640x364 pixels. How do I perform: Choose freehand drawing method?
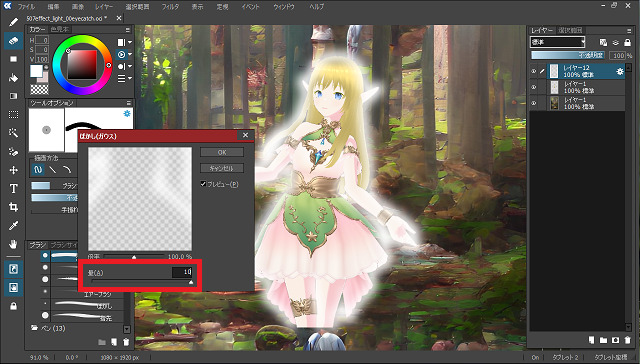click(38, 170)
